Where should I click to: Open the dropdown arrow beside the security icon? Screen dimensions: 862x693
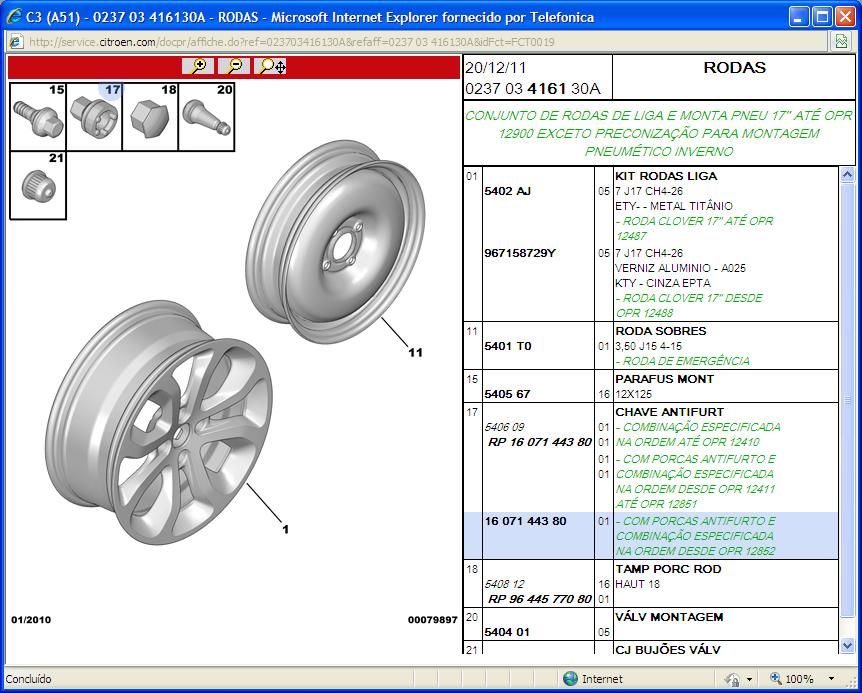749,680
